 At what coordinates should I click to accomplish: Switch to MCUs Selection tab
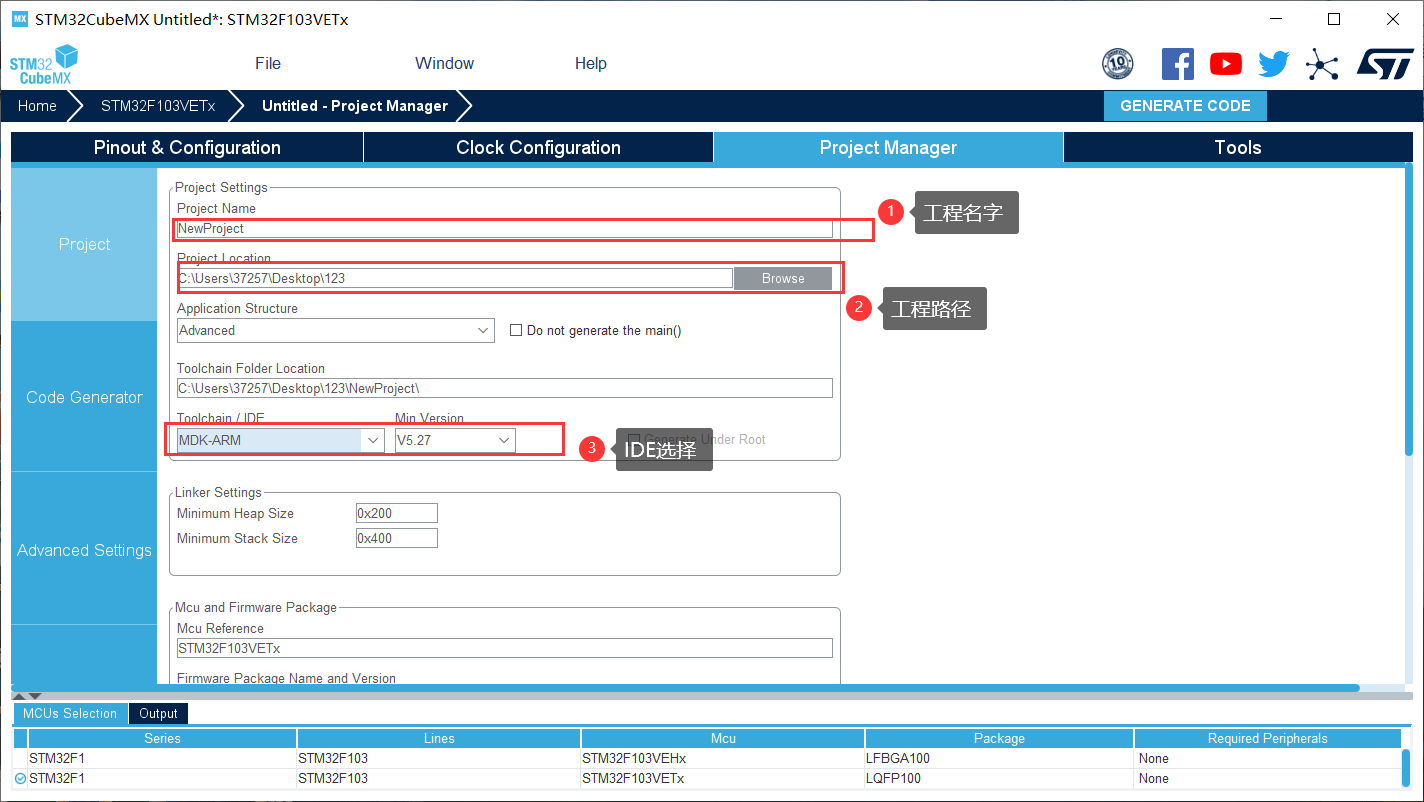coord(70,713)
